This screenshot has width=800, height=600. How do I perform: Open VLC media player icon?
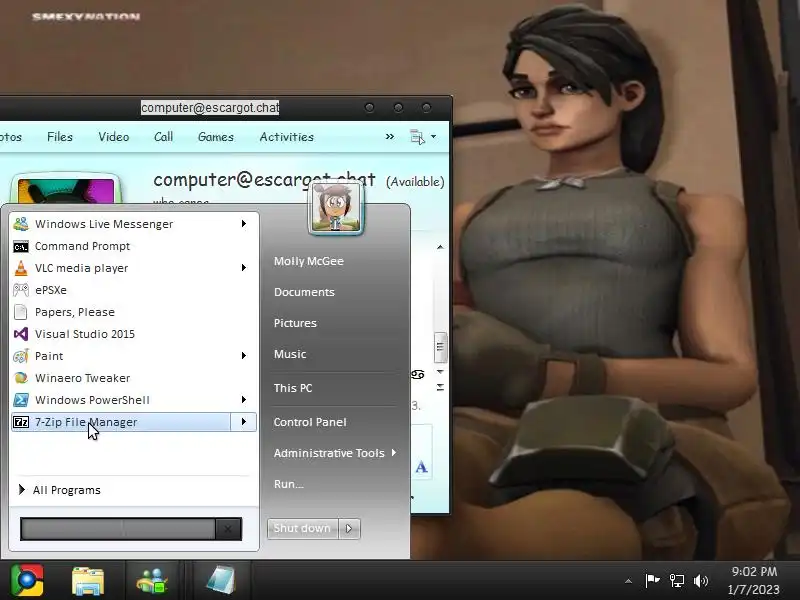(21, 268)
